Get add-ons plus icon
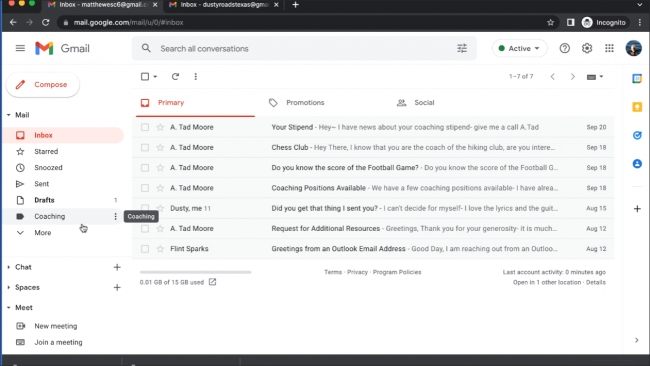 637,208
